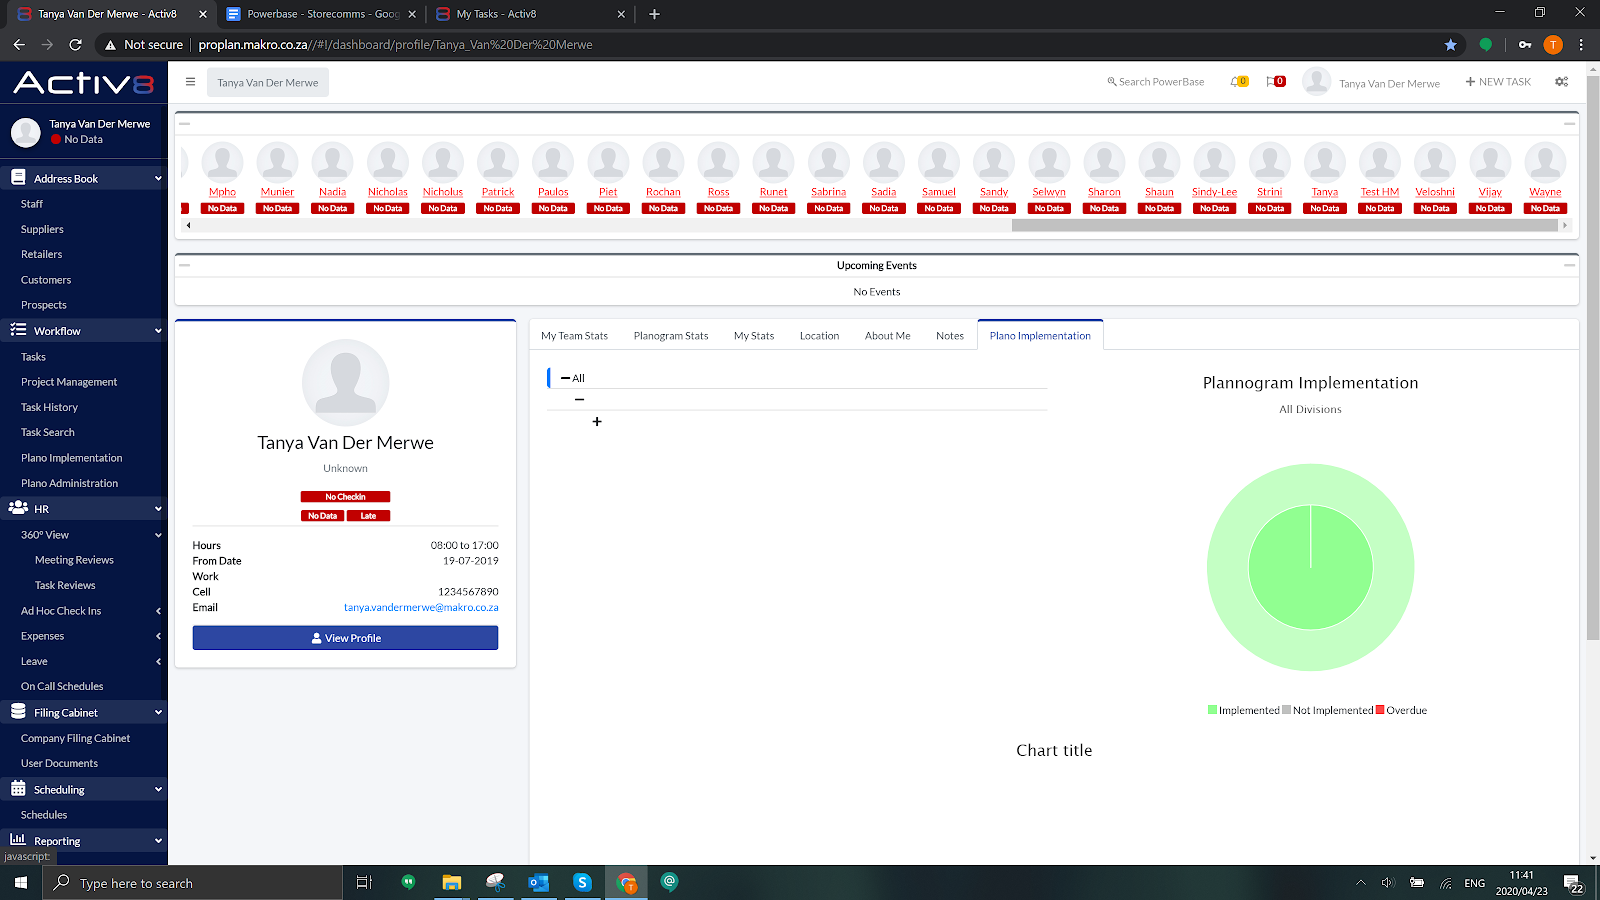
Task: Select Wayne's avatar in the staff strip
Action: coord(1545,162)
